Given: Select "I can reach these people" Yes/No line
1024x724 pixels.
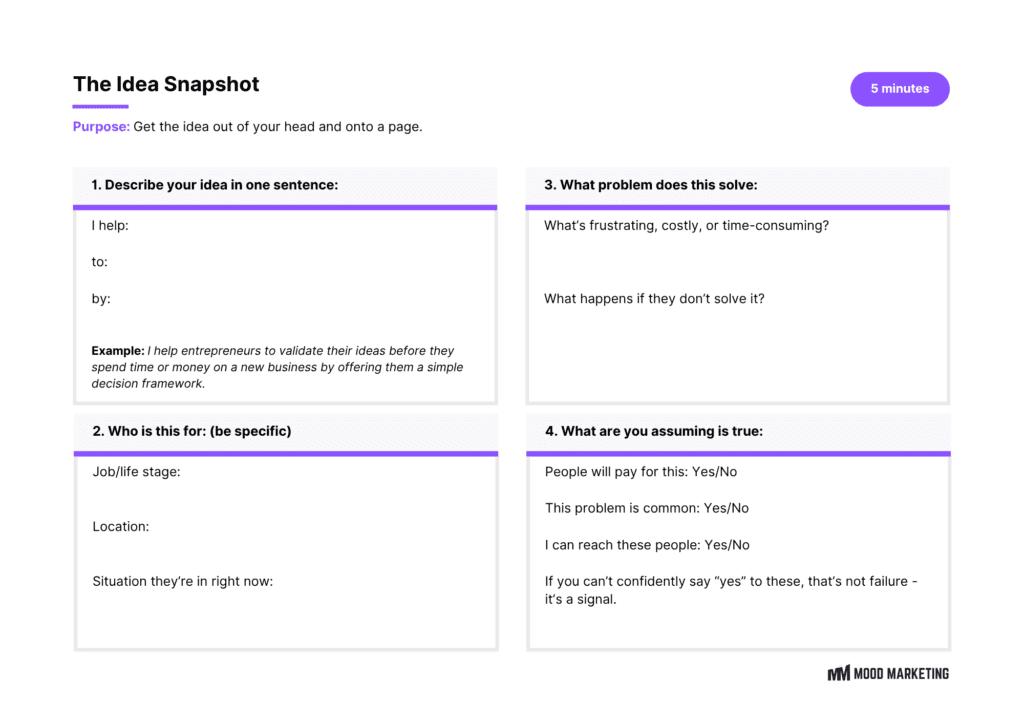Looking at the screenshot, I should pos(647,545).
